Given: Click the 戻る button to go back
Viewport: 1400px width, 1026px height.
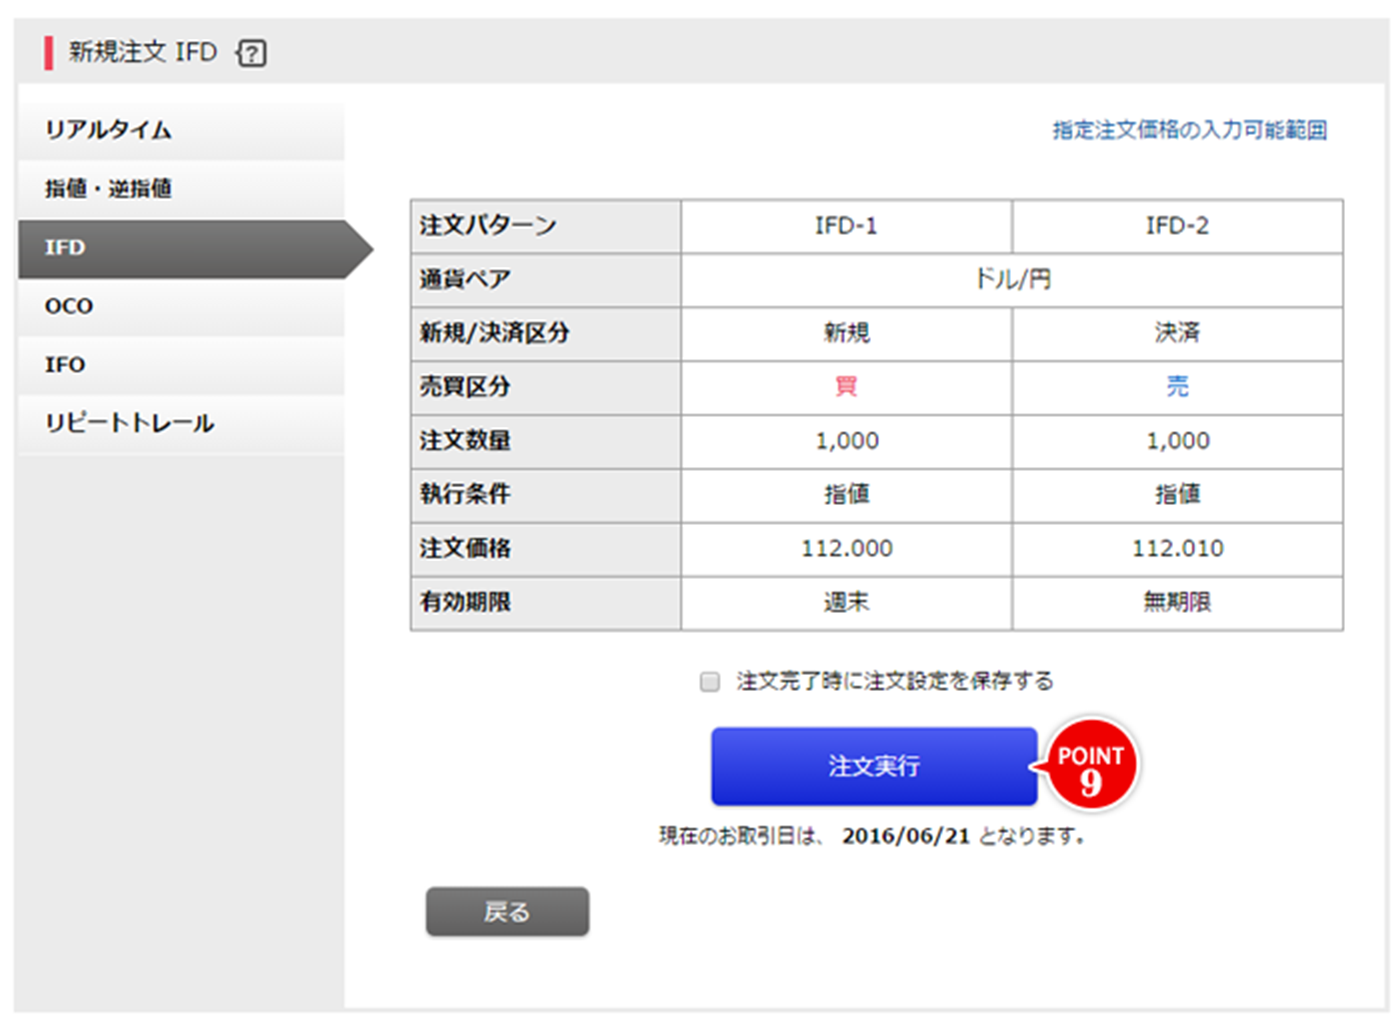Looking at the screenshot, I should (x=507, y=912).
